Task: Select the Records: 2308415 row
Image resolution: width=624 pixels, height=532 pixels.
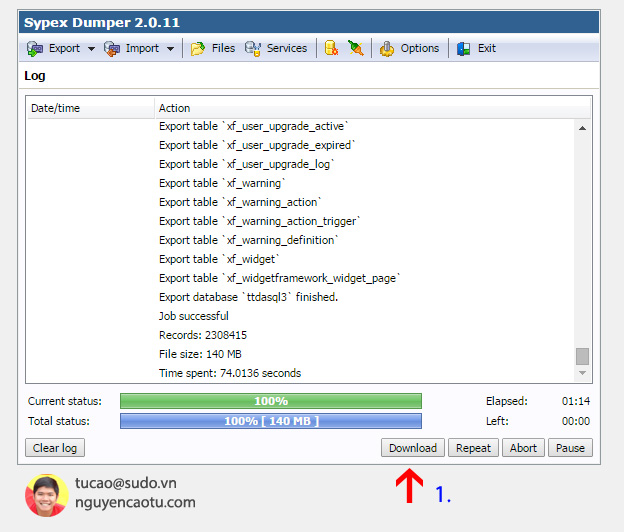Action: pyautogui.click(x=300, y=335)
